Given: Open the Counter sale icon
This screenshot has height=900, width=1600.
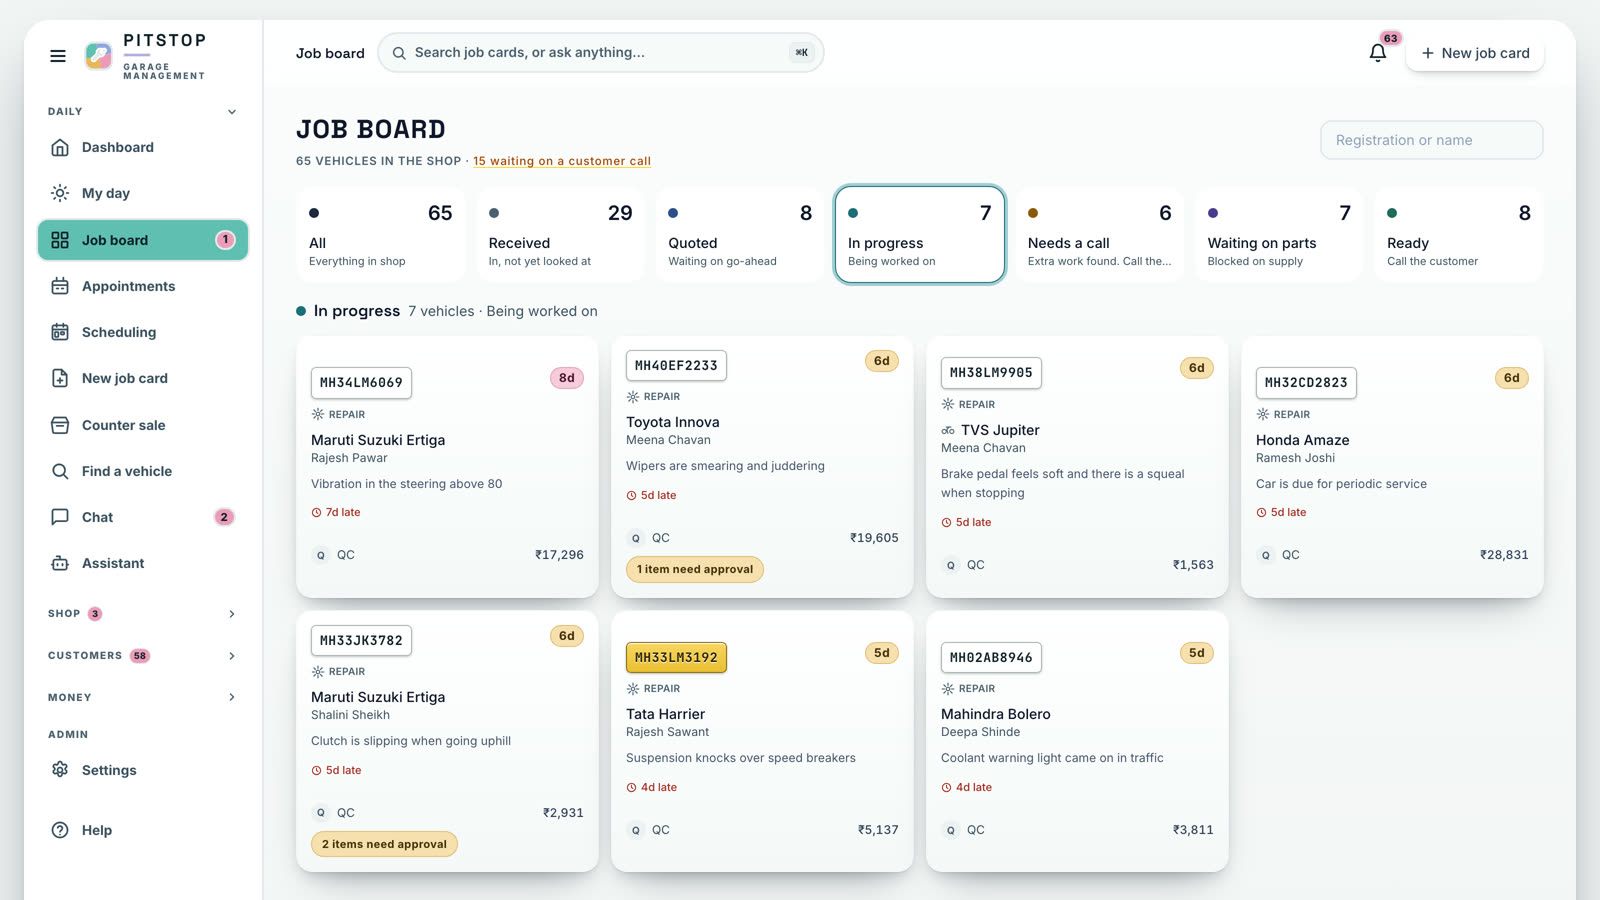Looking at the screenshot, I should (x=60, y=425).
